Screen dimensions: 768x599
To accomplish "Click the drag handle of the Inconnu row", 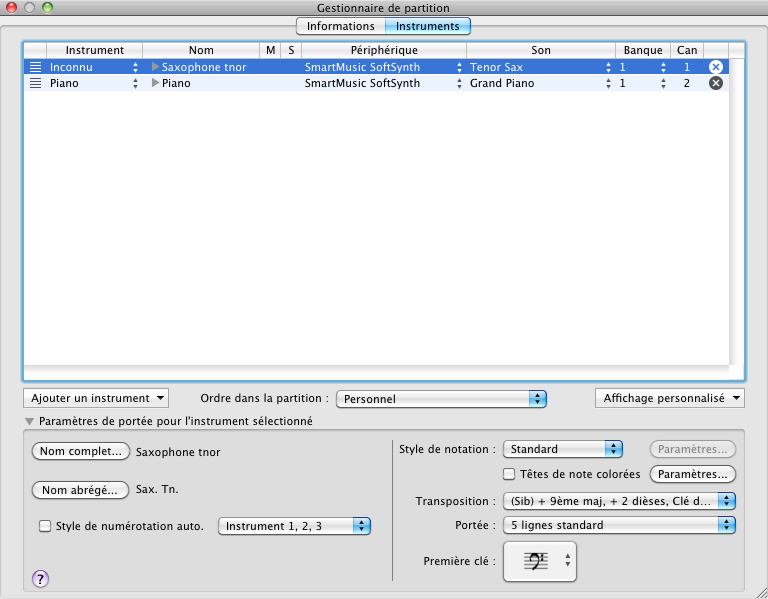I will pyautogui.click(x=36, y=67).
